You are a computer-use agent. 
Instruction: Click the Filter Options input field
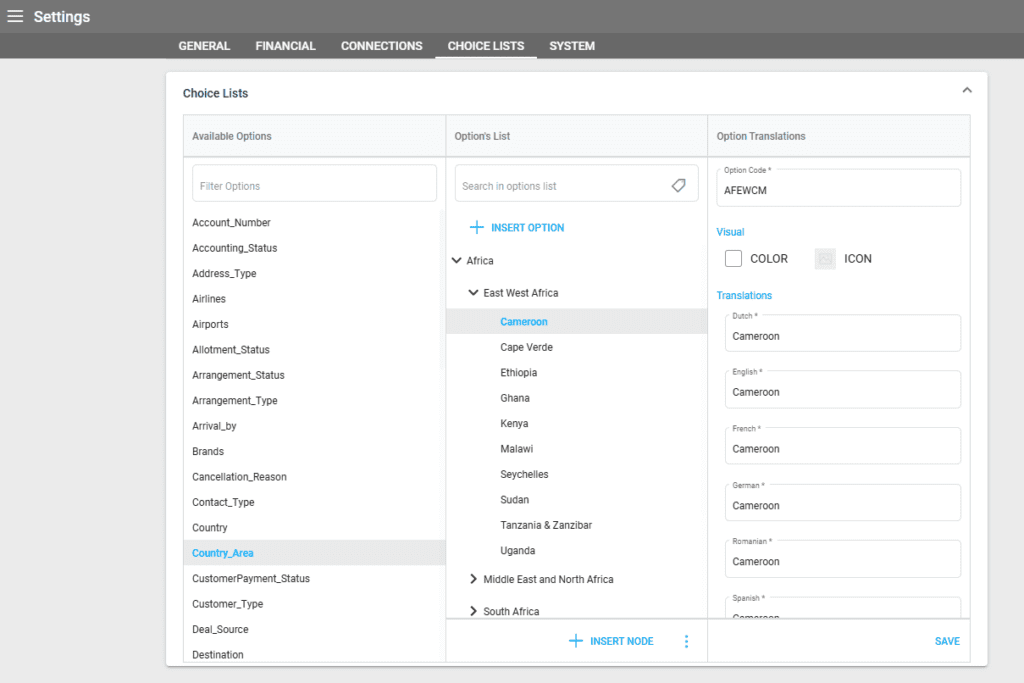pos(314,186)
